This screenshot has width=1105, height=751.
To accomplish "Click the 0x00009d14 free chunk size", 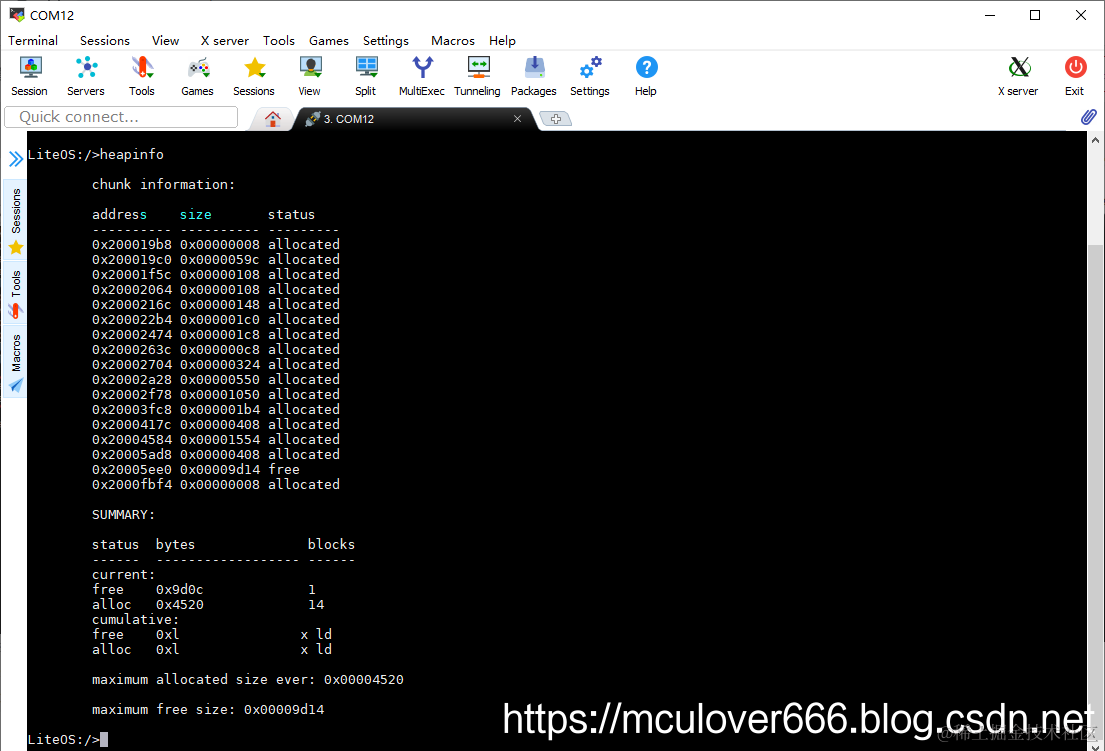I will pyautogui.click(x=220, y=469).
